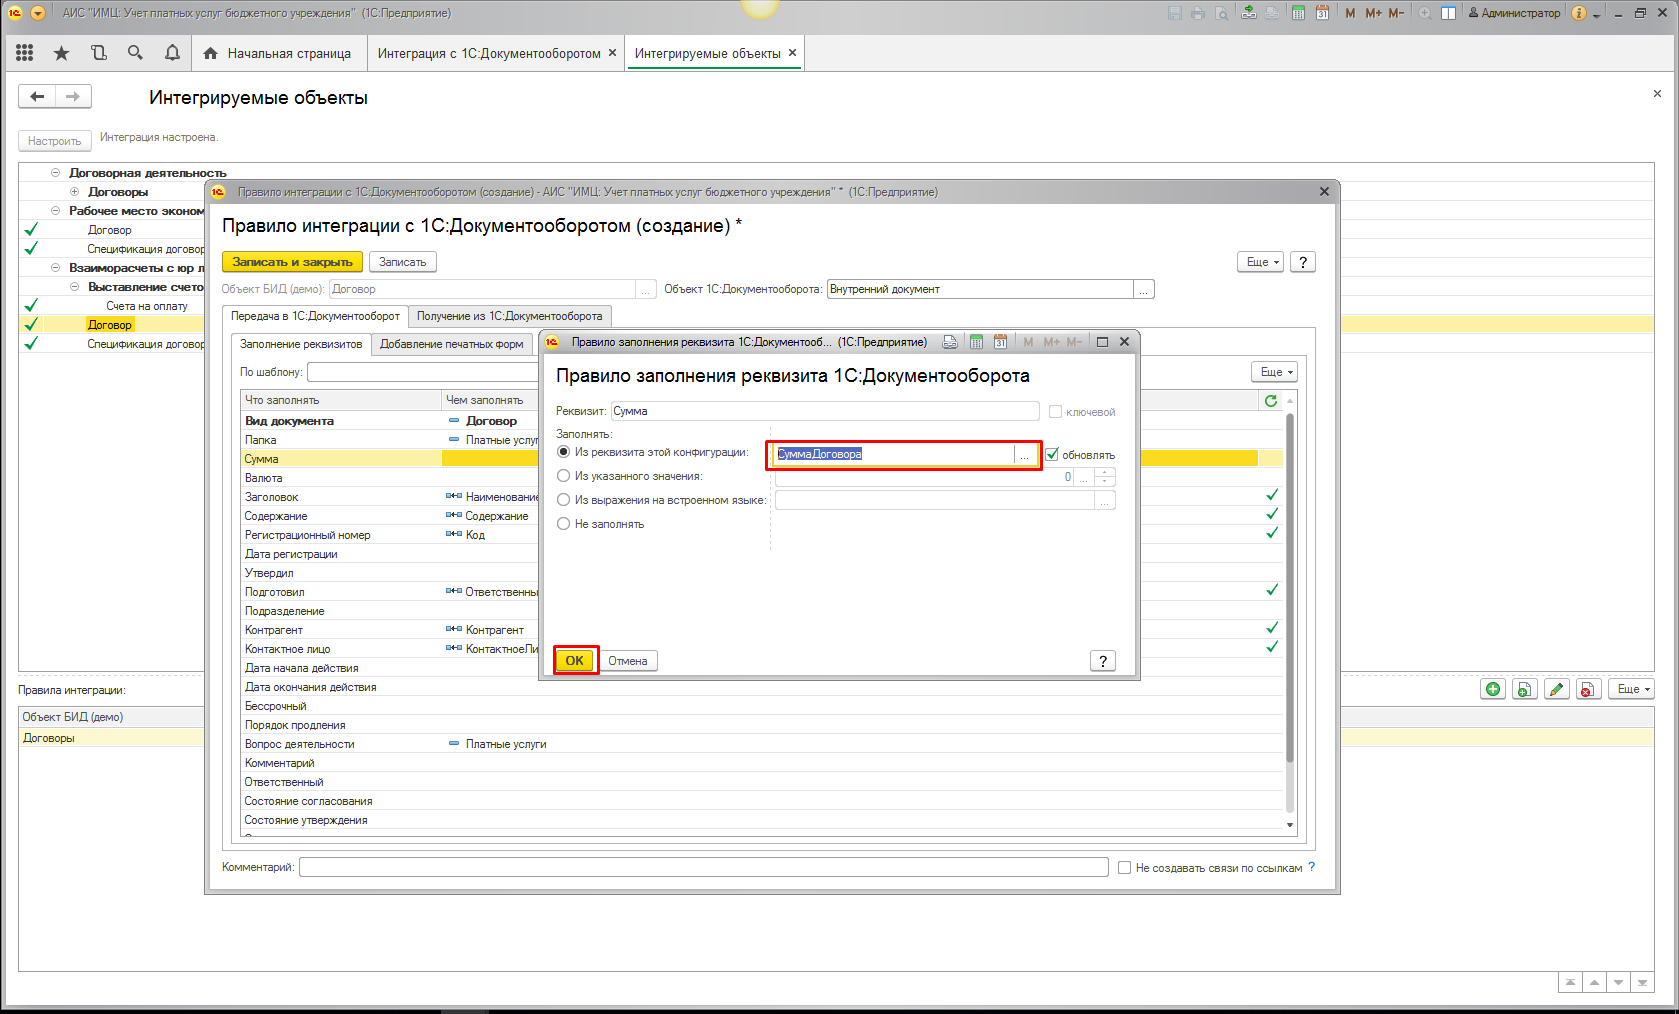Click "Записать и закрыть" button
Viewport: 1679px width, 1014px height.
tap(292, 262)
